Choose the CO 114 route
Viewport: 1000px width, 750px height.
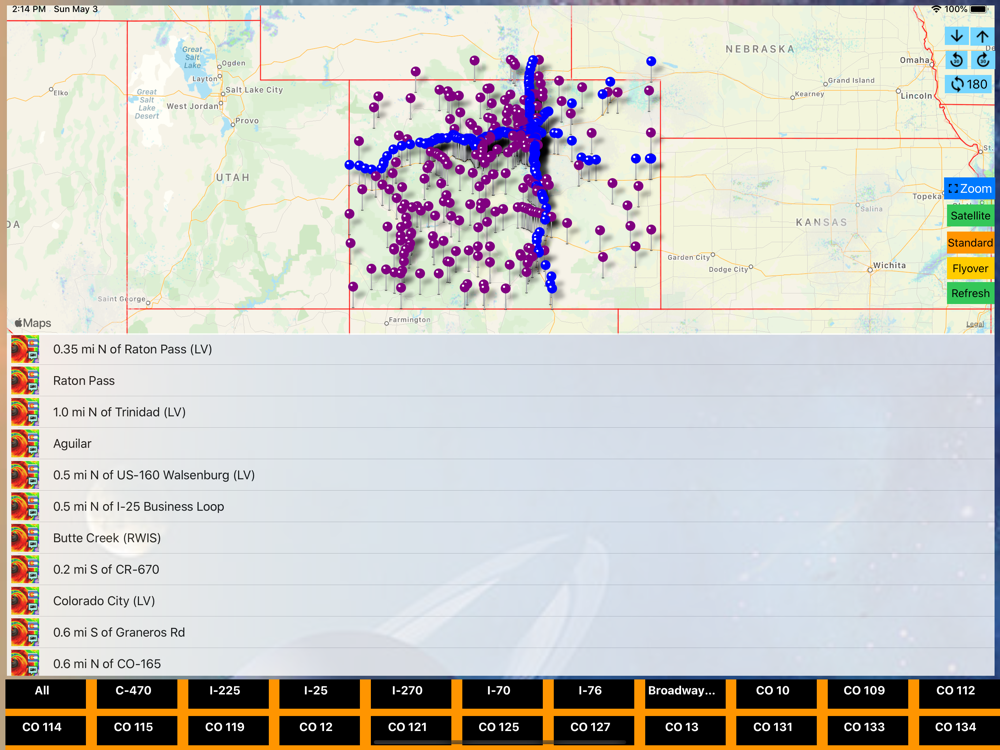[x=45, y=730]
